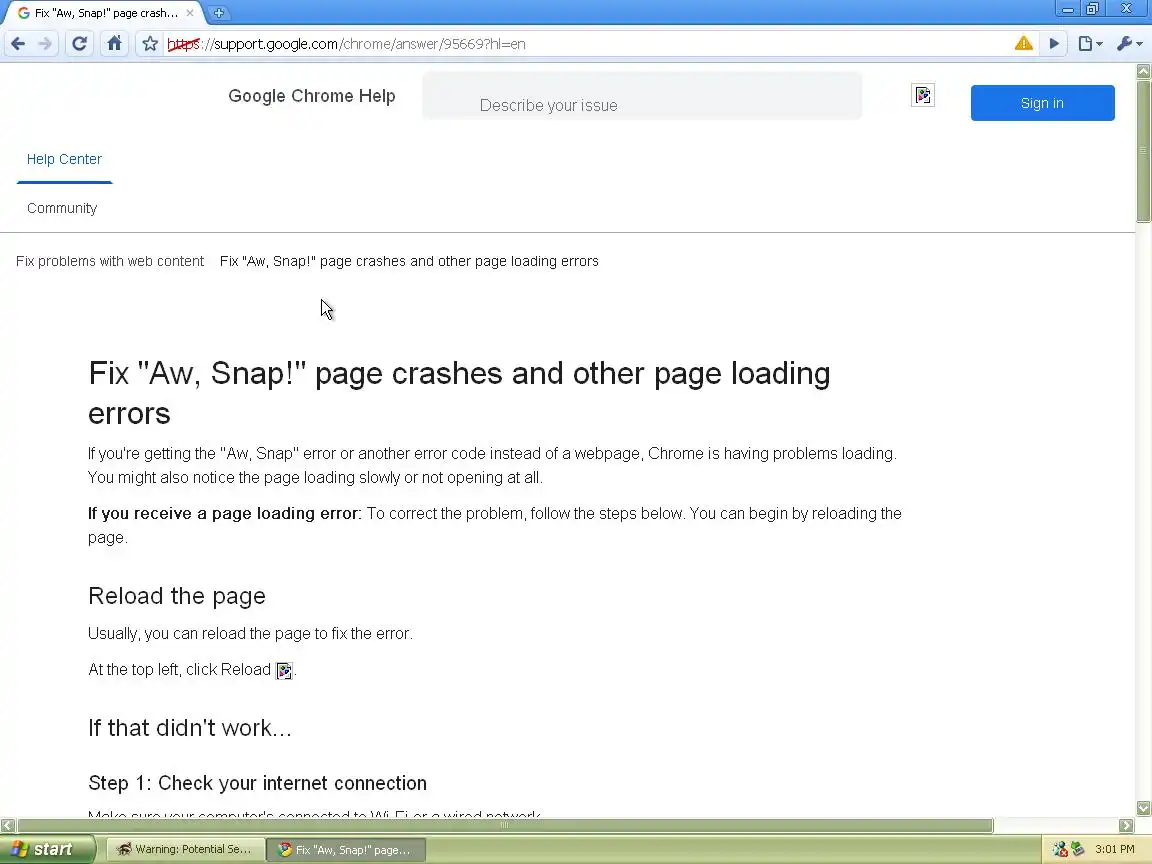Image resolution: width=1152 pixels, height=864 pixels.
Task: Select the 'Fix Aw, Snap! page crash' tab
Action: pos(106,13)
